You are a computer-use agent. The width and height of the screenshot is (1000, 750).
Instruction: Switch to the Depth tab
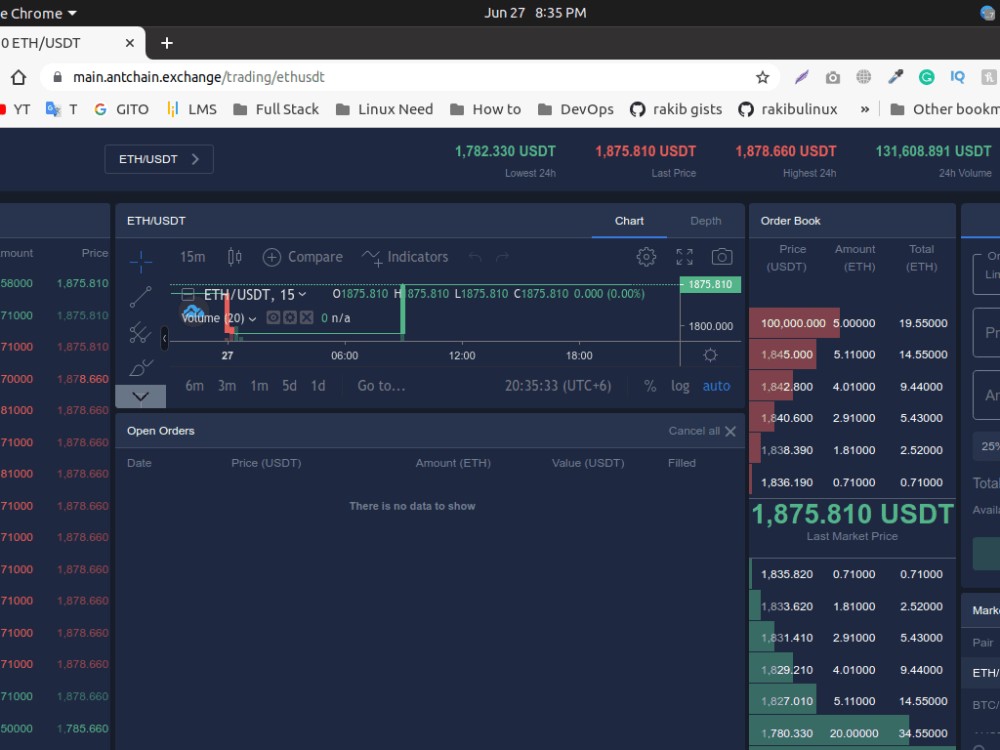point(706,221)
